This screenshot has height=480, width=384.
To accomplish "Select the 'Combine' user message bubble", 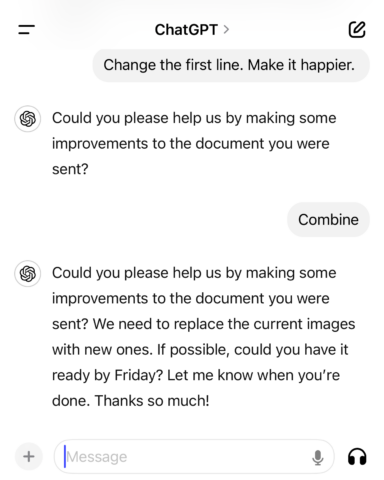I will coord(328,220).
